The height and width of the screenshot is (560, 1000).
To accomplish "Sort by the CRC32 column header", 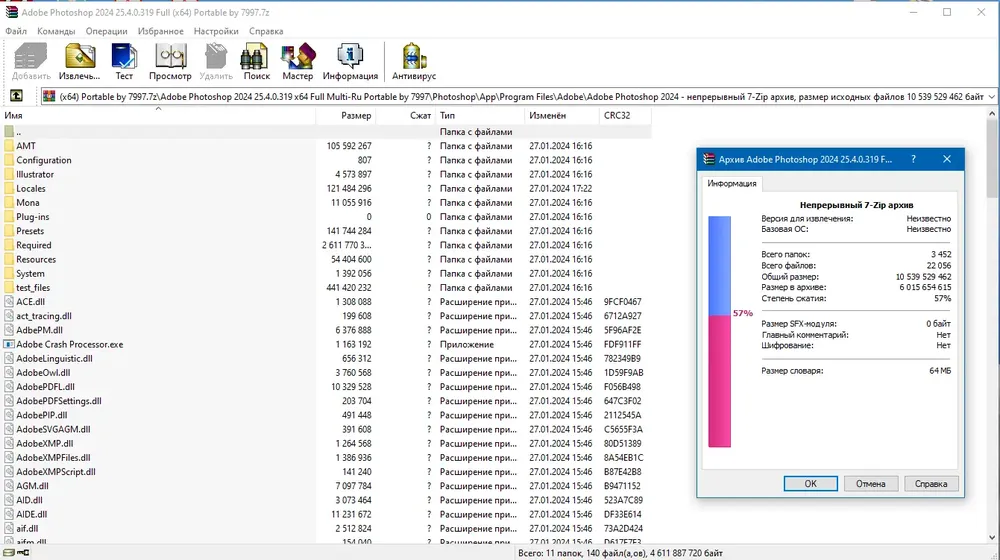I will tap(625, 115).
